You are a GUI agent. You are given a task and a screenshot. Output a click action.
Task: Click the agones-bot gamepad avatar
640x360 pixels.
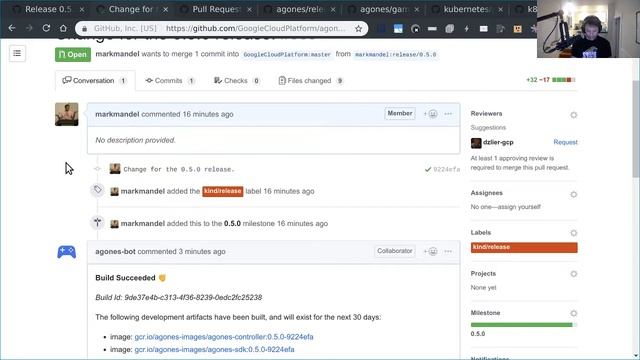67,252
